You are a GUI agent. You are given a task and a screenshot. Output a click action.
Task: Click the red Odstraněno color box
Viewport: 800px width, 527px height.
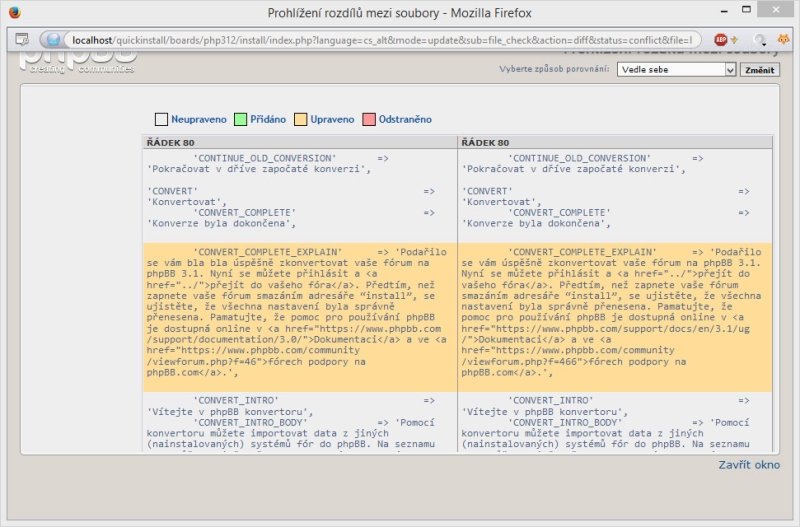pyautogui.click(x=369, y=119)
